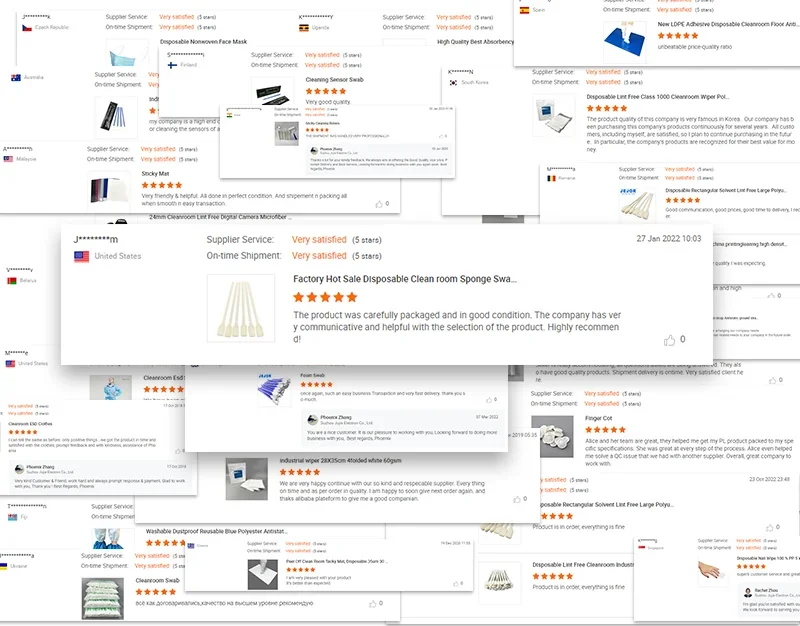This screenshot has width=800, height=626.
Task: Click the South Korea flag icon
Action: click(x=453, y=83)
